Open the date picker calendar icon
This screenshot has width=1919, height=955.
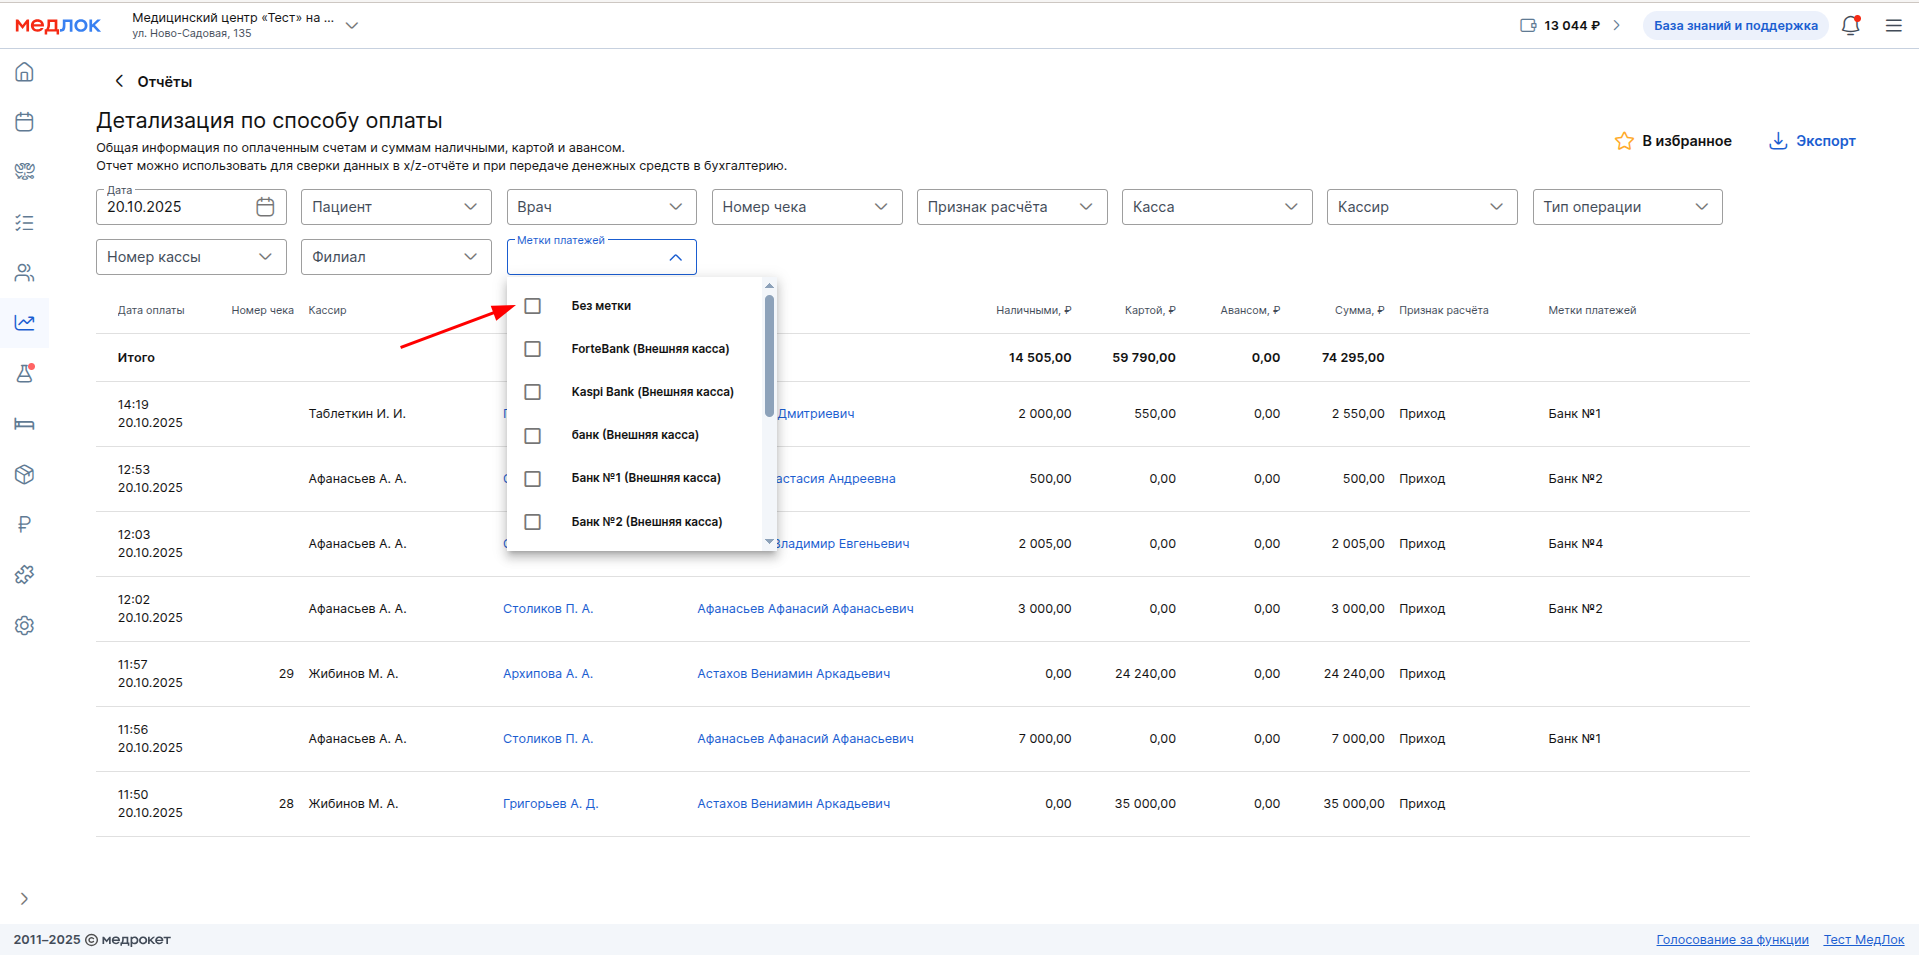pyautogui.click(x=265, y=207)
